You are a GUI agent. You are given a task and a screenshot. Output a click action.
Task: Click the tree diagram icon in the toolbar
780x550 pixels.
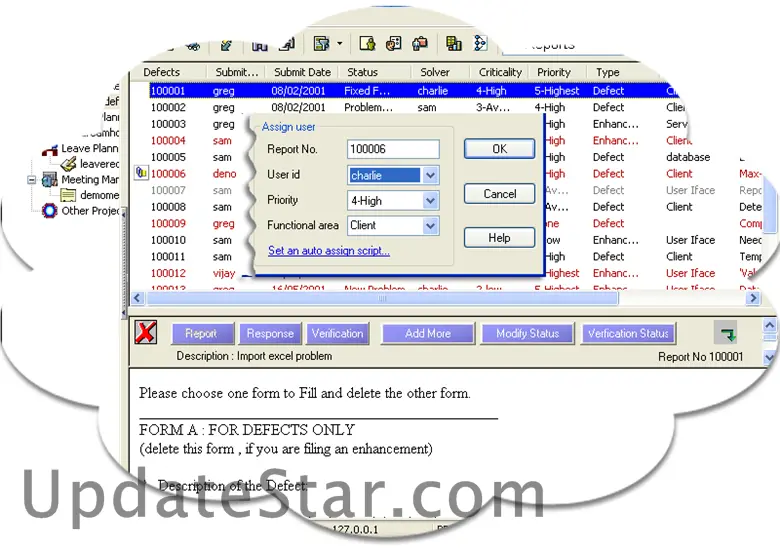point(480,43)
